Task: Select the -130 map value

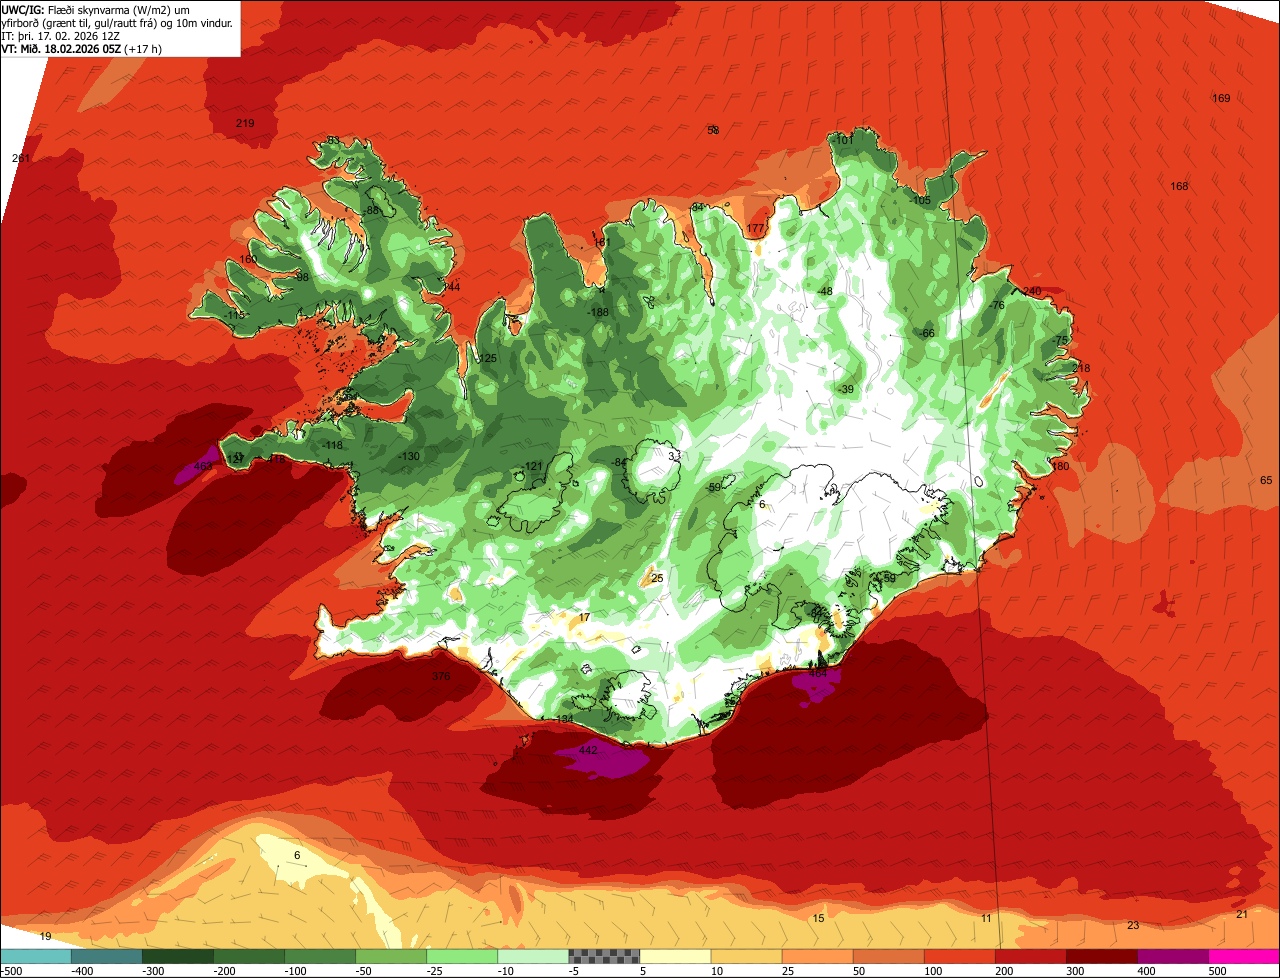Action: tap(409, 456)
